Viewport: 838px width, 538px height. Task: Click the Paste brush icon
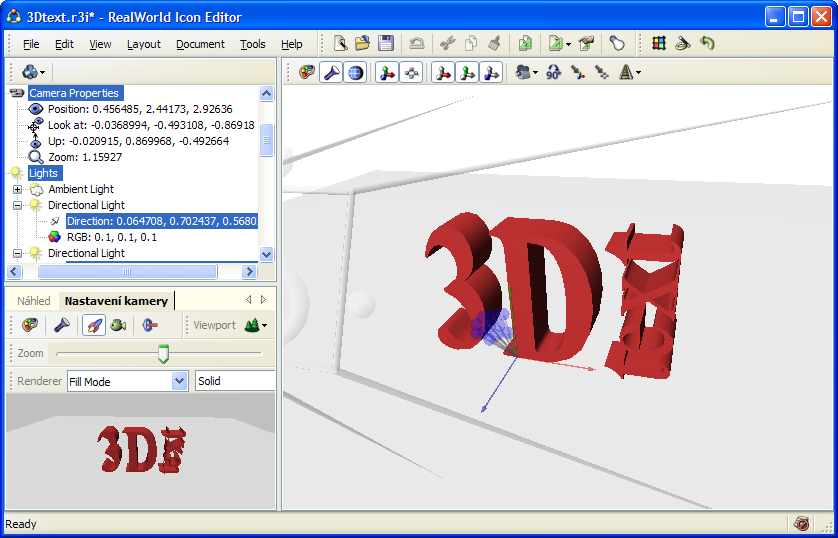(494, 43)
